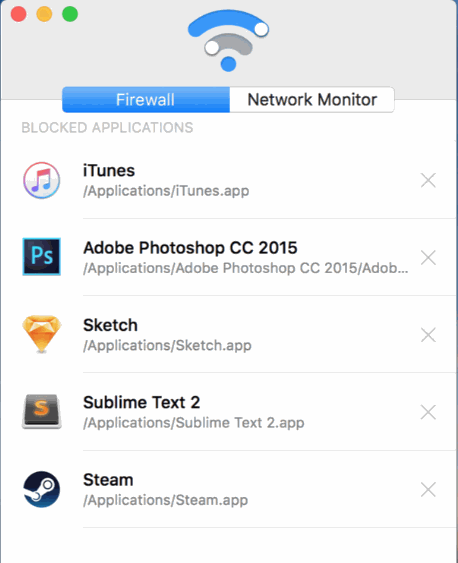Viewport: 458px width, 563px height.
Task: Select the Adobe Photoshop CC 2015 title
Action: click(190, 247)
